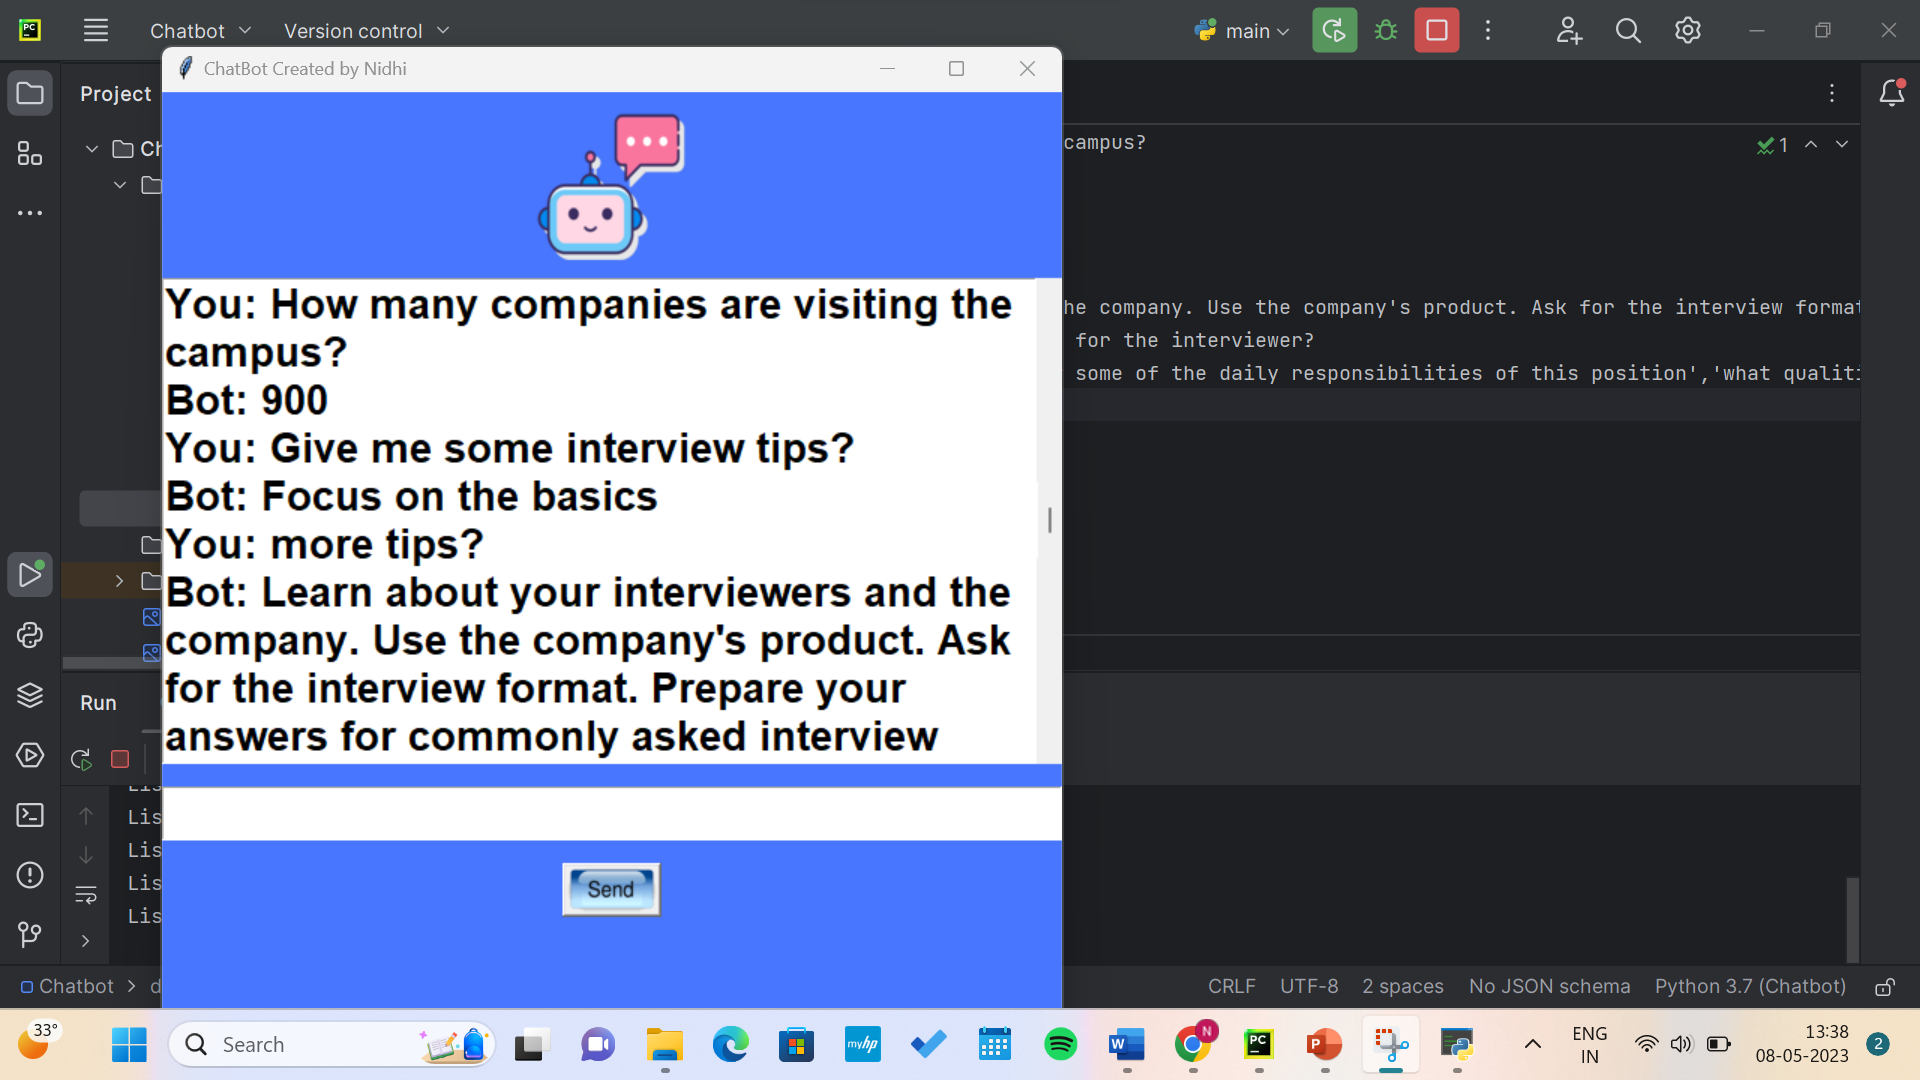Select the Project panel title tab
The width and height of the screenshot is (1920, 1080).
click(x=115, y=94)
